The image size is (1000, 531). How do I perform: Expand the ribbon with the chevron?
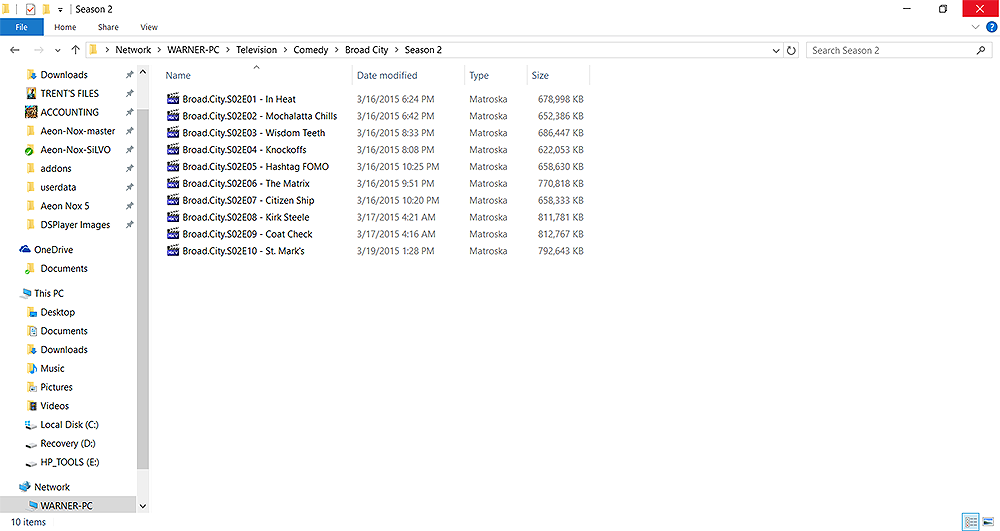point(975,27)
